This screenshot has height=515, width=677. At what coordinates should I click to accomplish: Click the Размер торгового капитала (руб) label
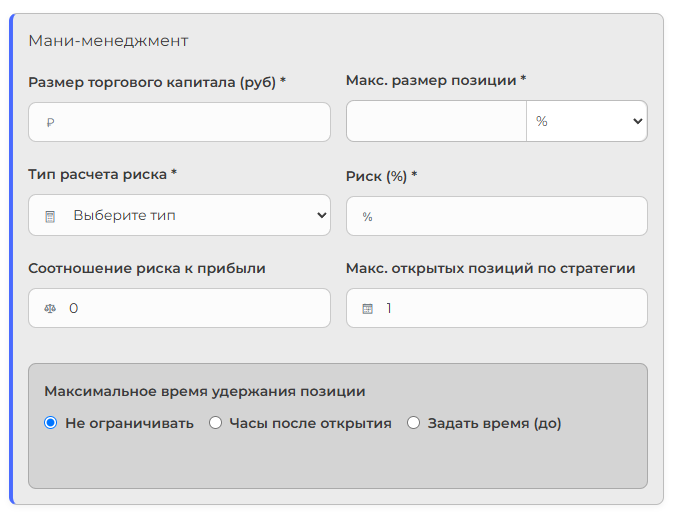[x=157, y=82]
